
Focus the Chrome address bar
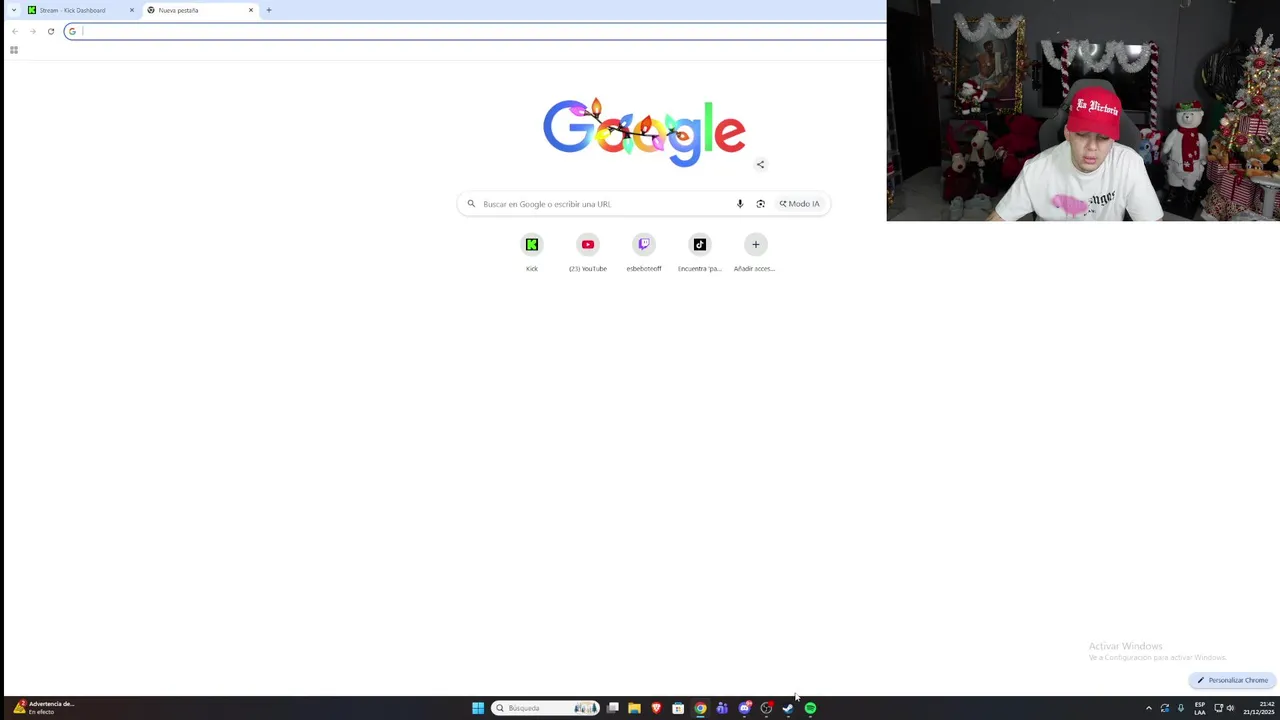pos(475,31)
